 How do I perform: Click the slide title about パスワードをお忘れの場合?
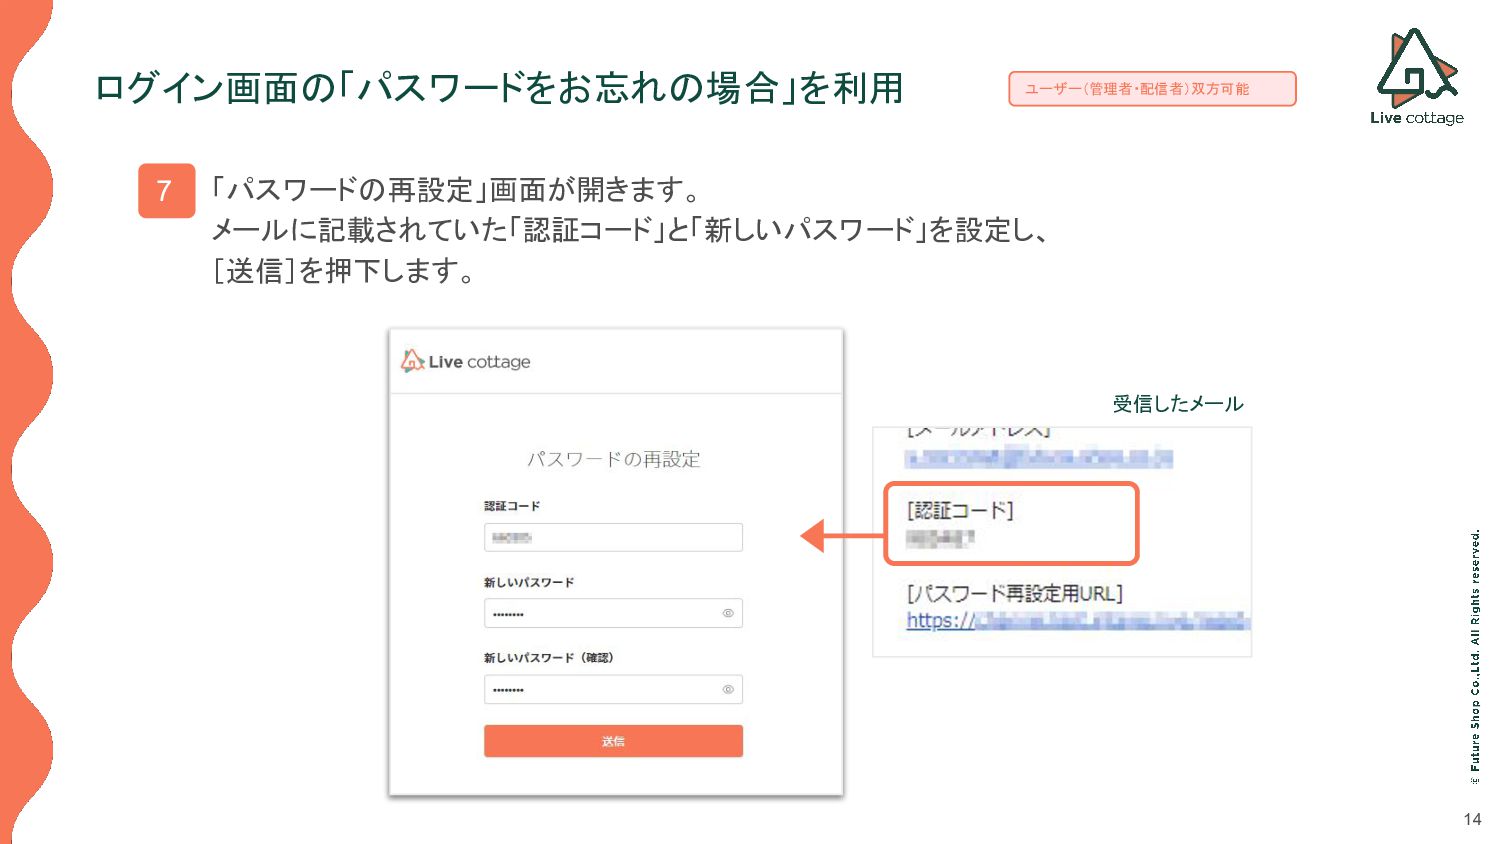coord(499,88)
